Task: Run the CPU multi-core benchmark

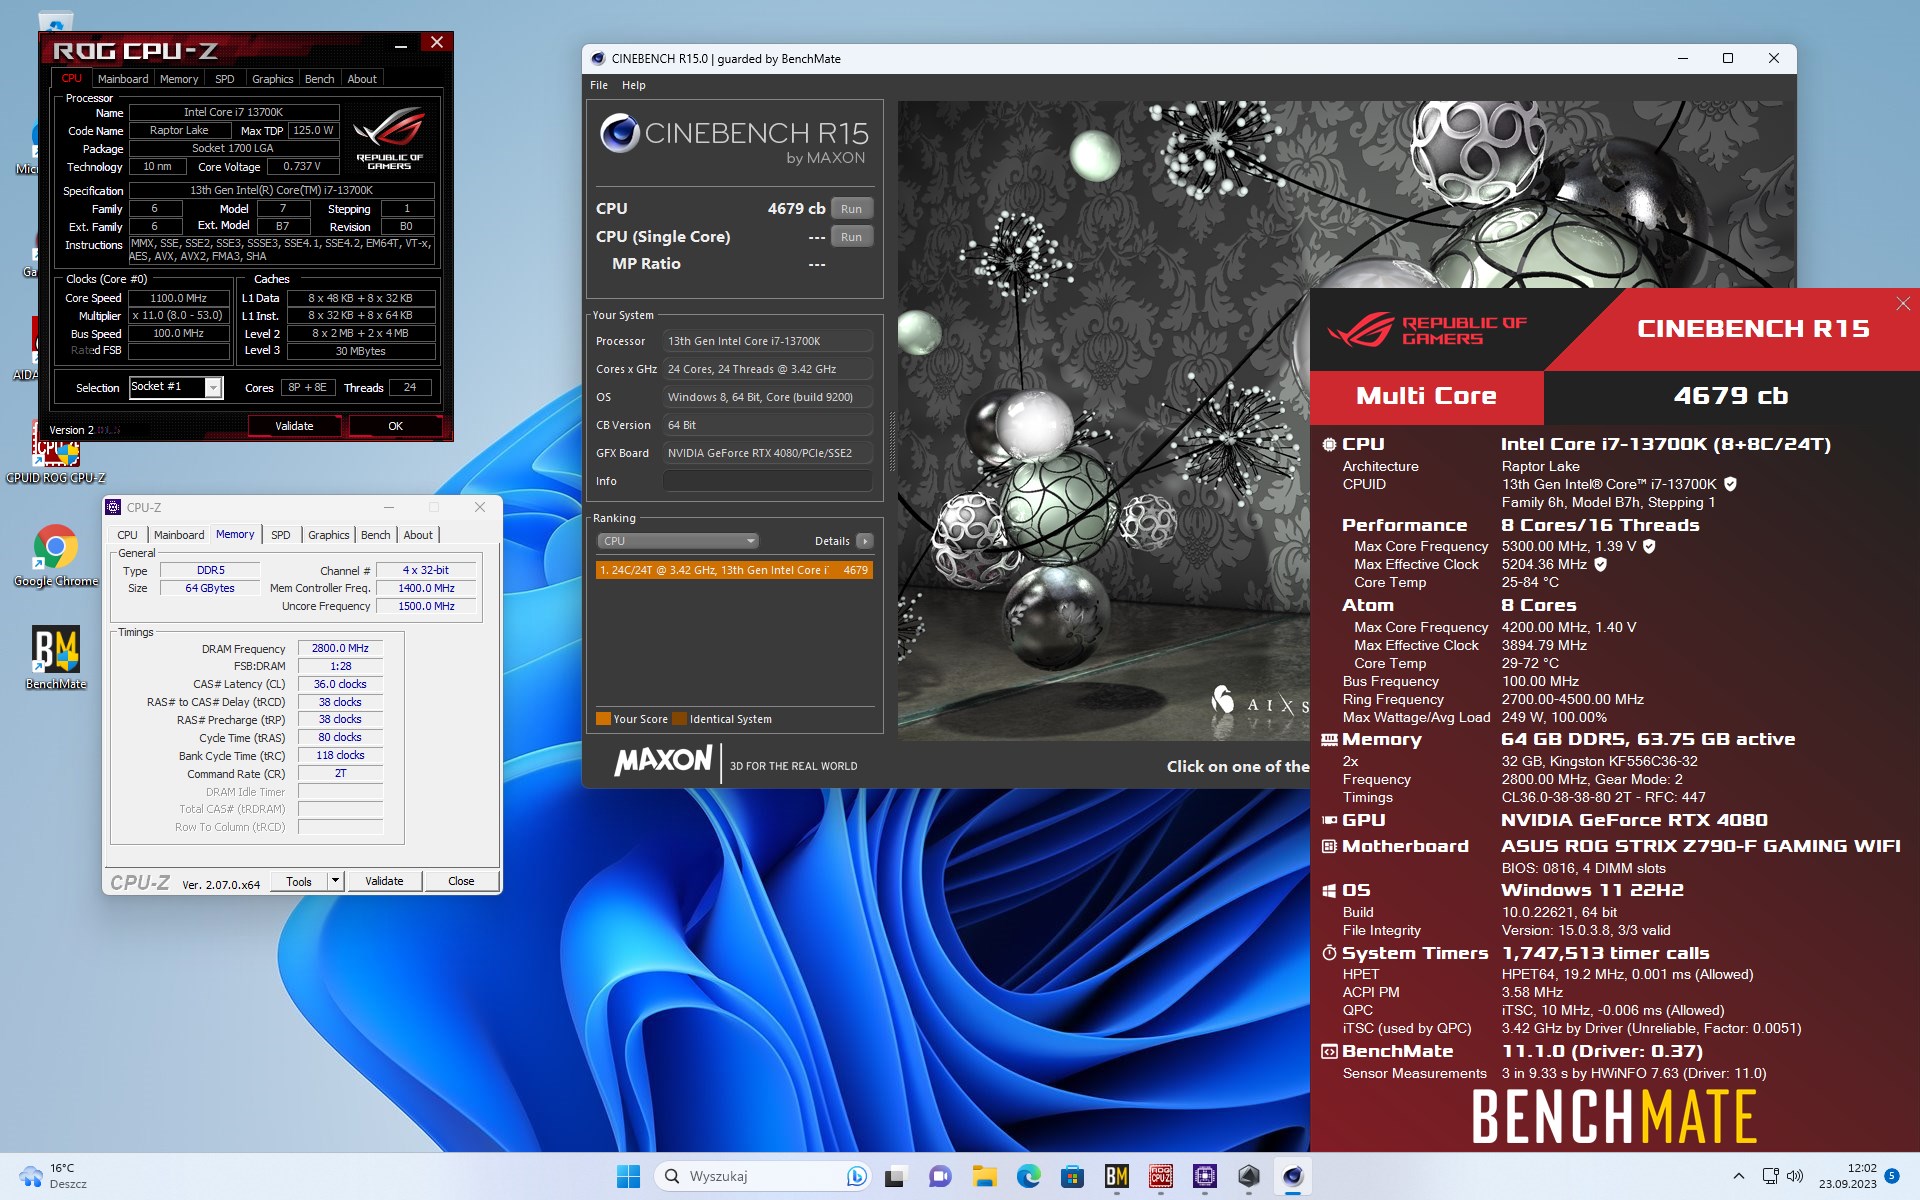Action: 851,209
